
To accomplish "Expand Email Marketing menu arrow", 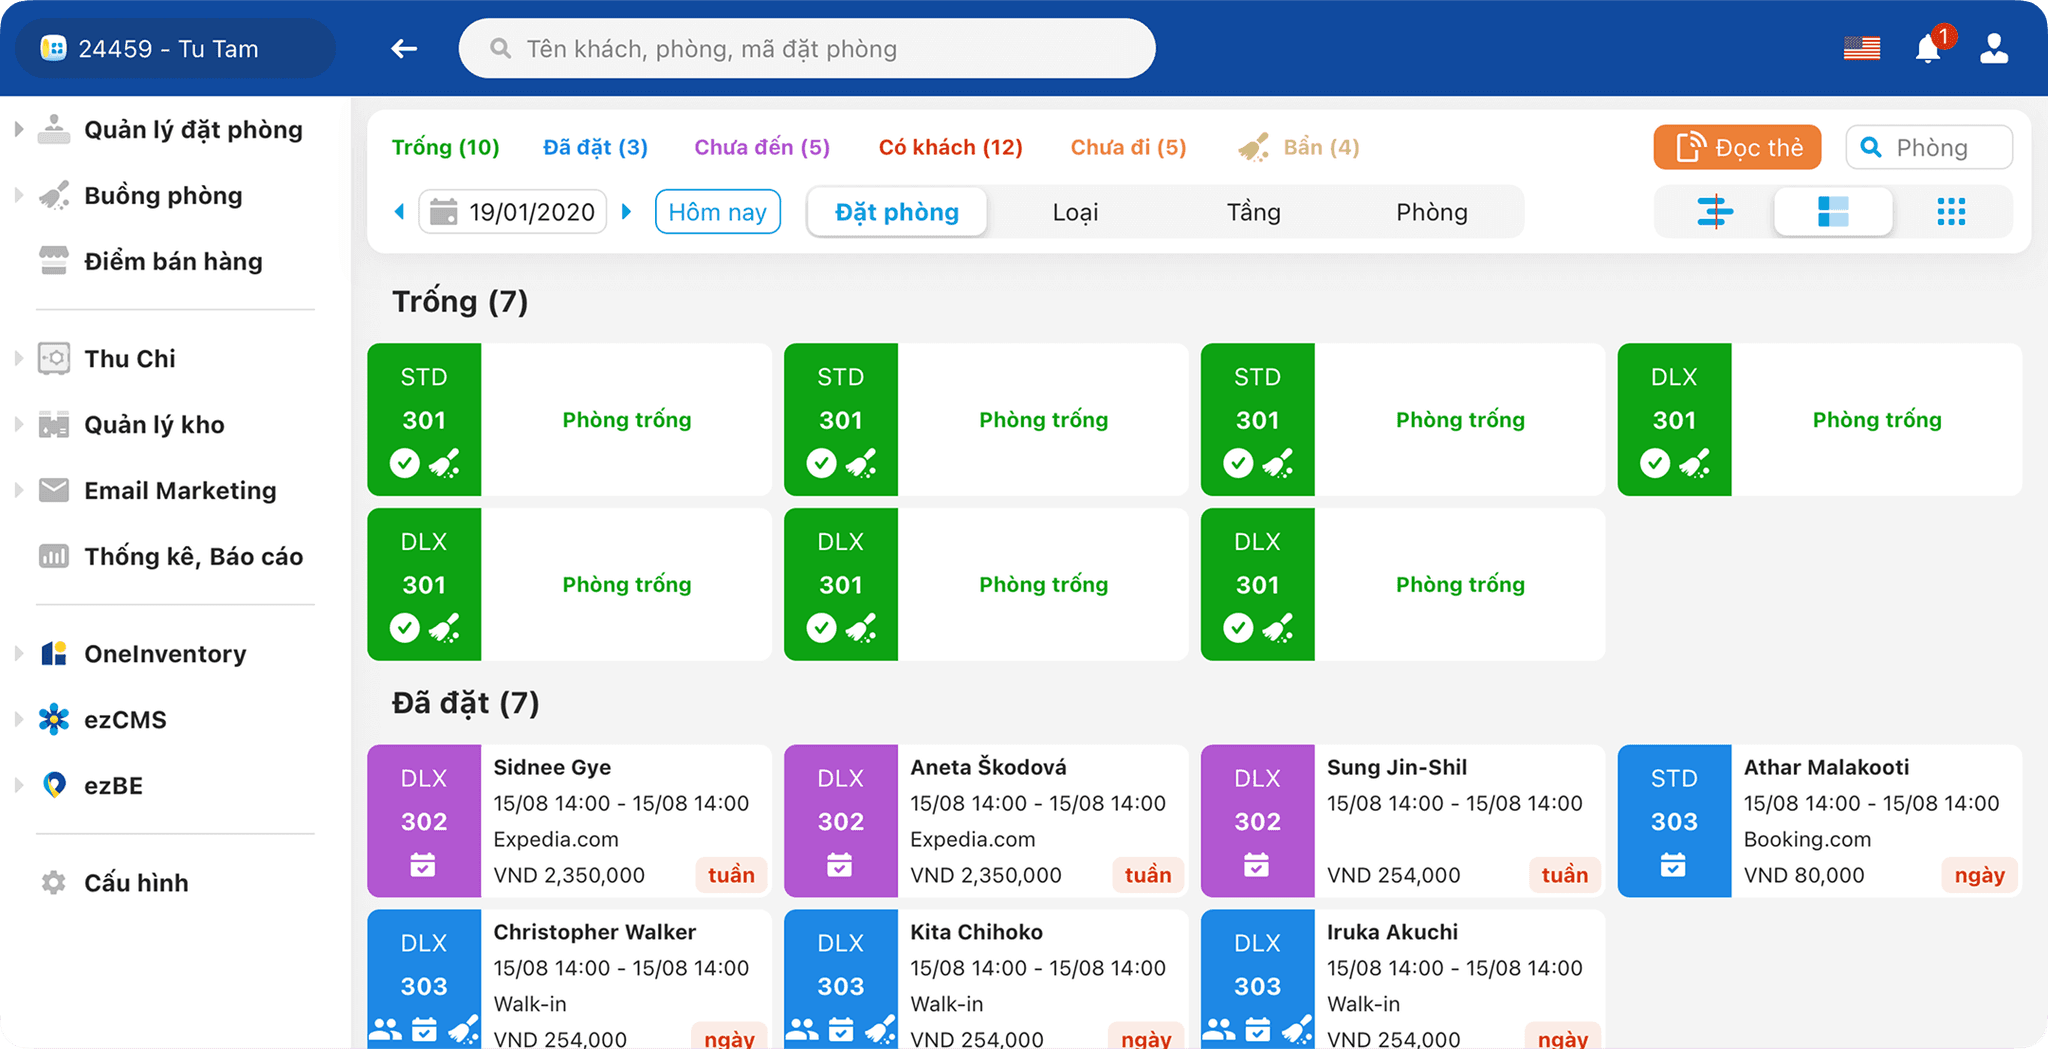I will point(18,490).
